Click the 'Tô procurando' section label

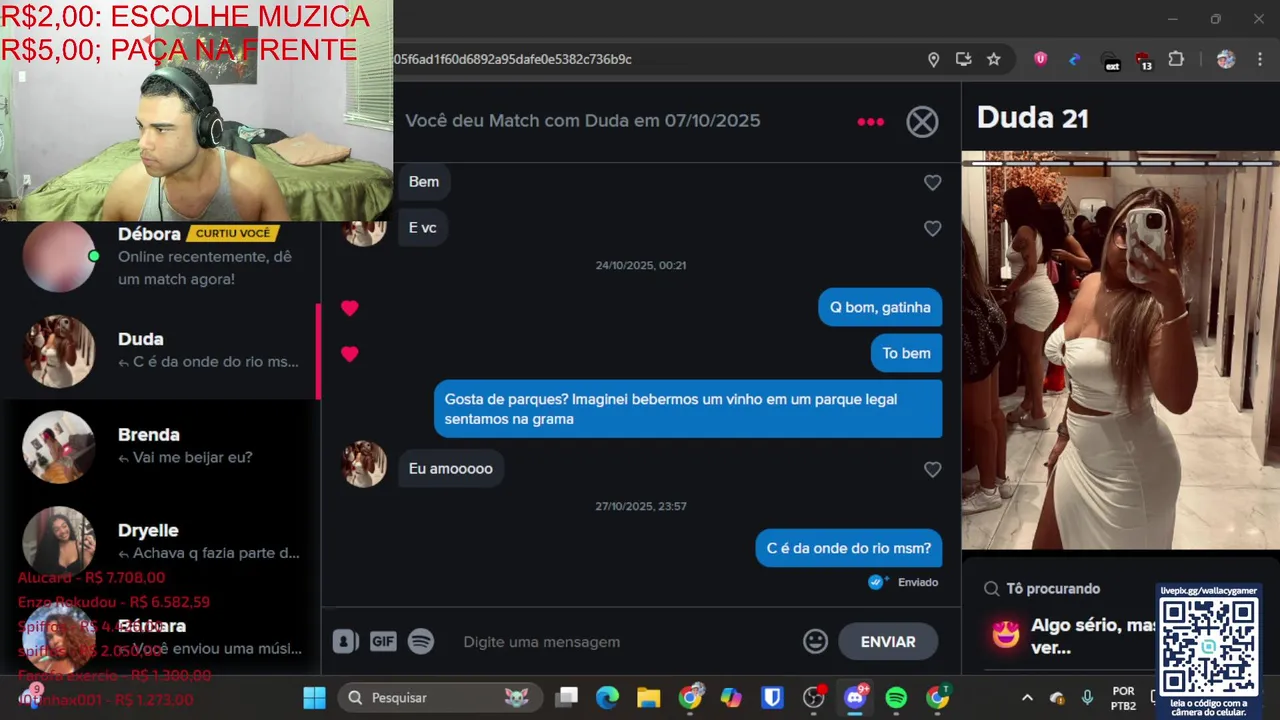(1053, 589)
